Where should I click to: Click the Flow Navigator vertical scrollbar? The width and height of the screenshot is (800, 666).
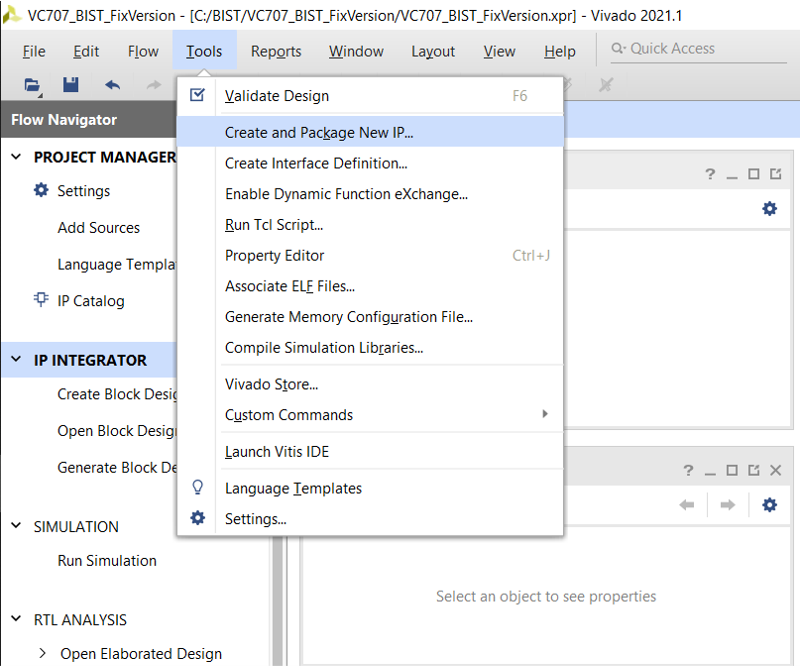tap(277, 600)
